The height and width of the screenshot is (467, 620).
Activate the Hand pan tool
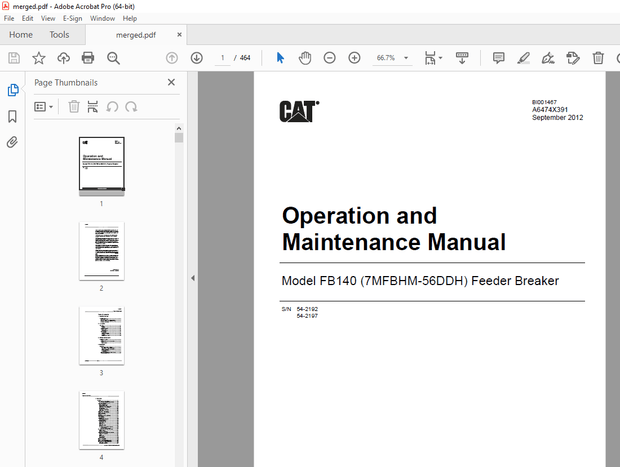tap(305, 58)
